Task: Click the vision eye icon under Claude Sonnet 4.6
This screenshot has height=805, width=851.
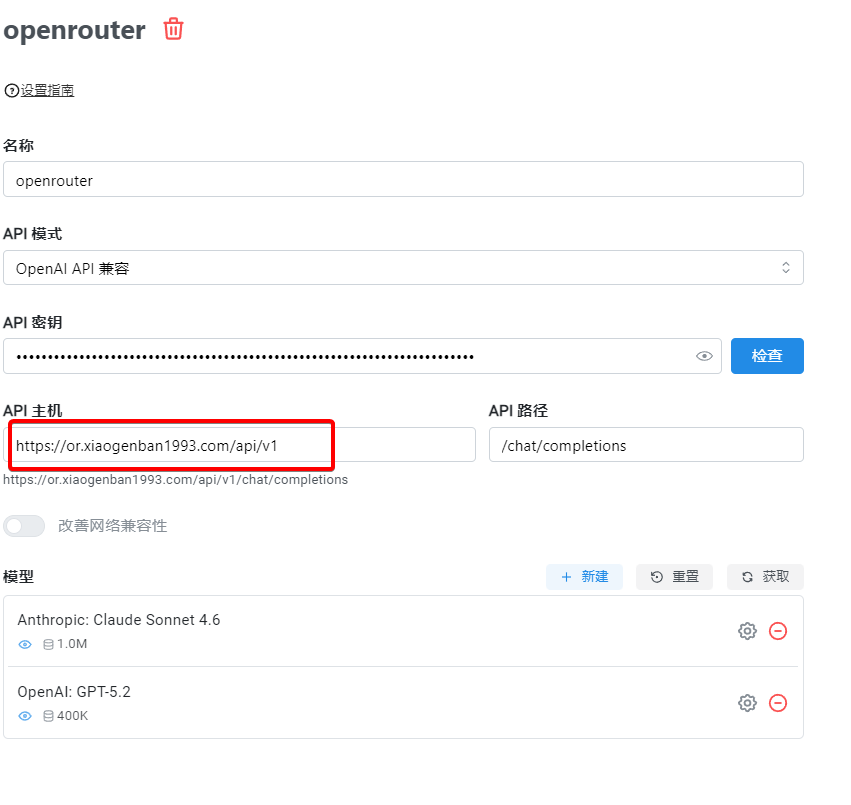Action: (x=25, y=644)
